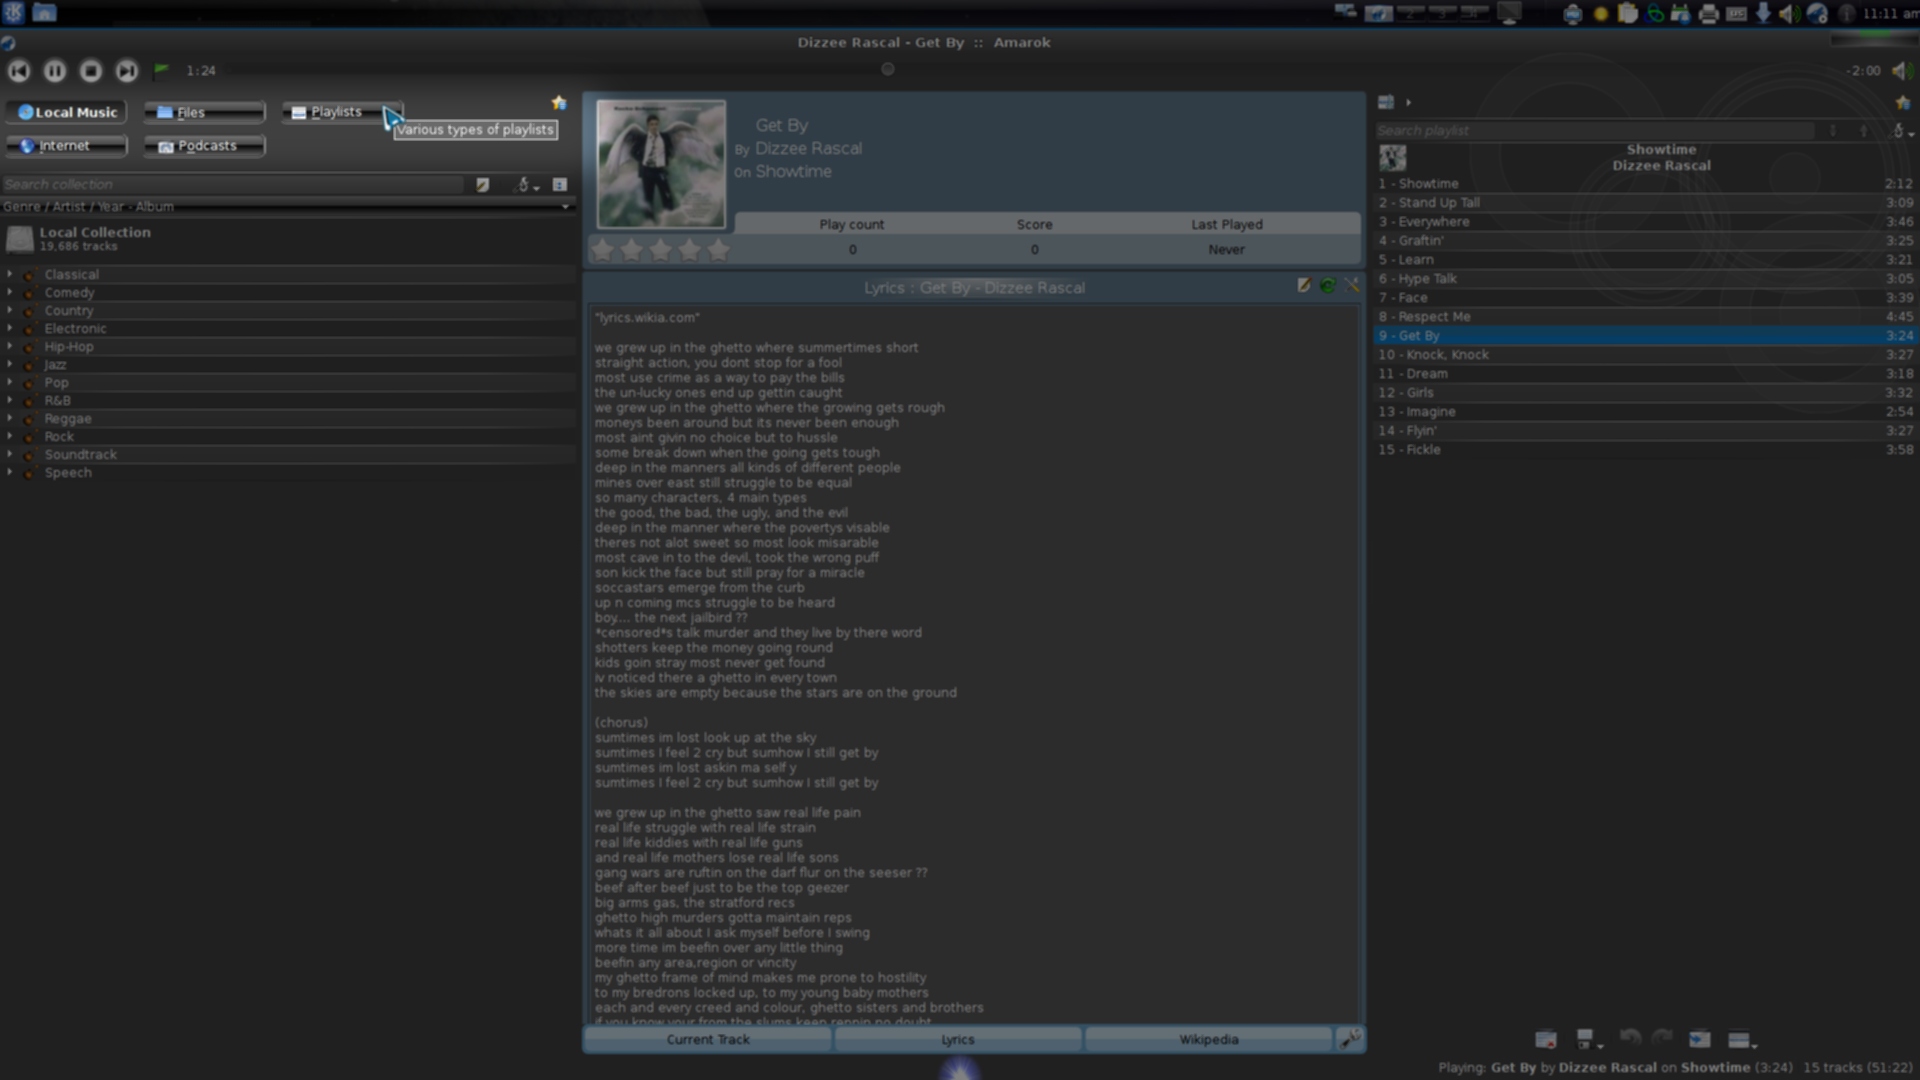Click the Showtime album cover thumbnail

pos(661,164)
